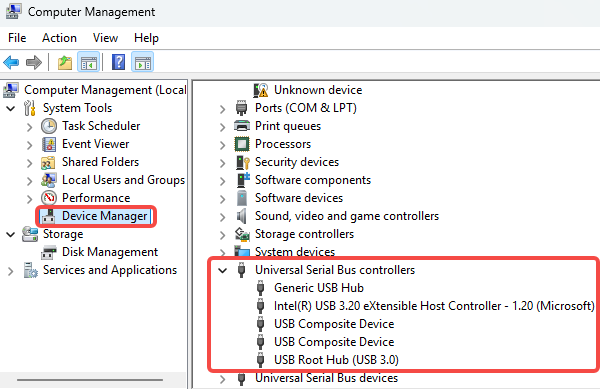This screenshot has width=600, height=389.
Task: Select System devices category
Action: coord(295,251)
